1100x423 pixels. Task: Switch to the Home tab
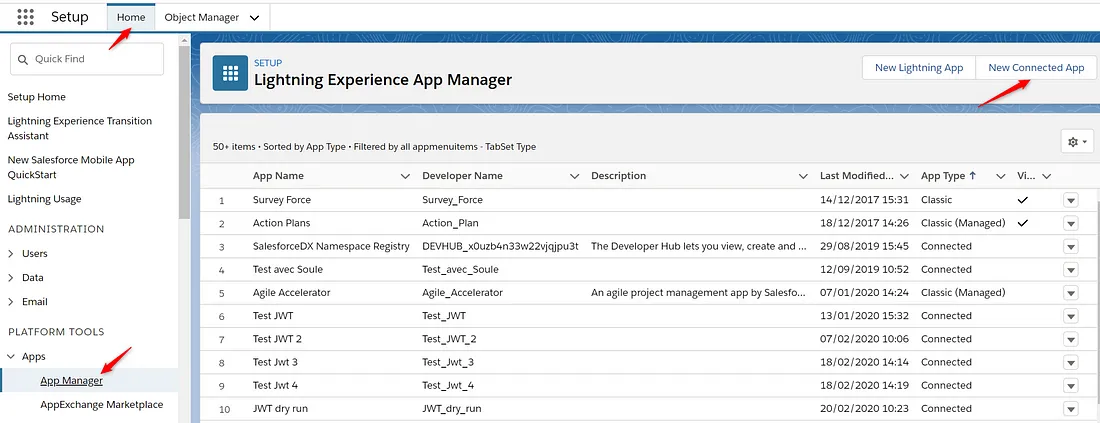[x=132, y=18]
